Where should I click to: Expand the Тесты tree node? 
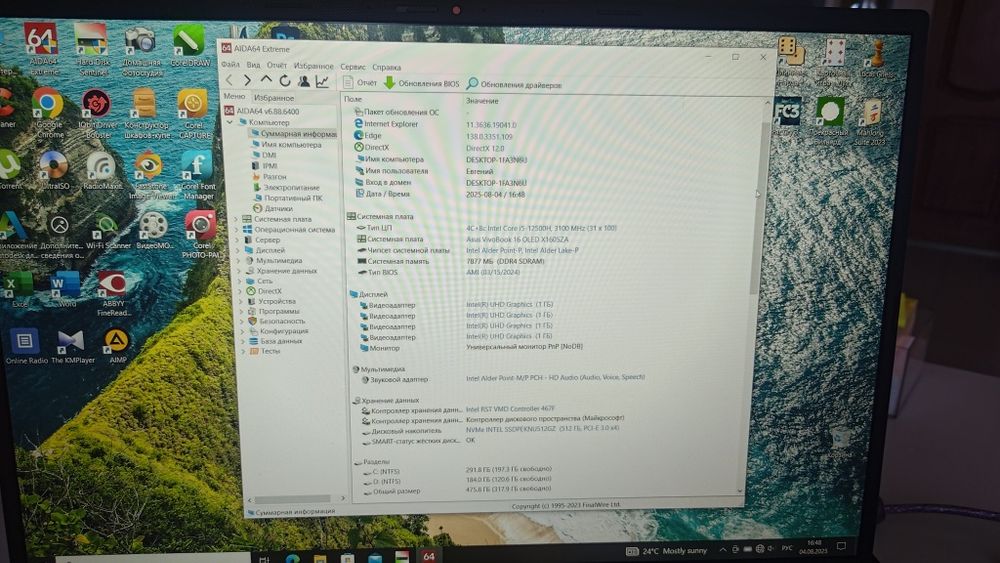pyautogui.click(x=244, y=351)
